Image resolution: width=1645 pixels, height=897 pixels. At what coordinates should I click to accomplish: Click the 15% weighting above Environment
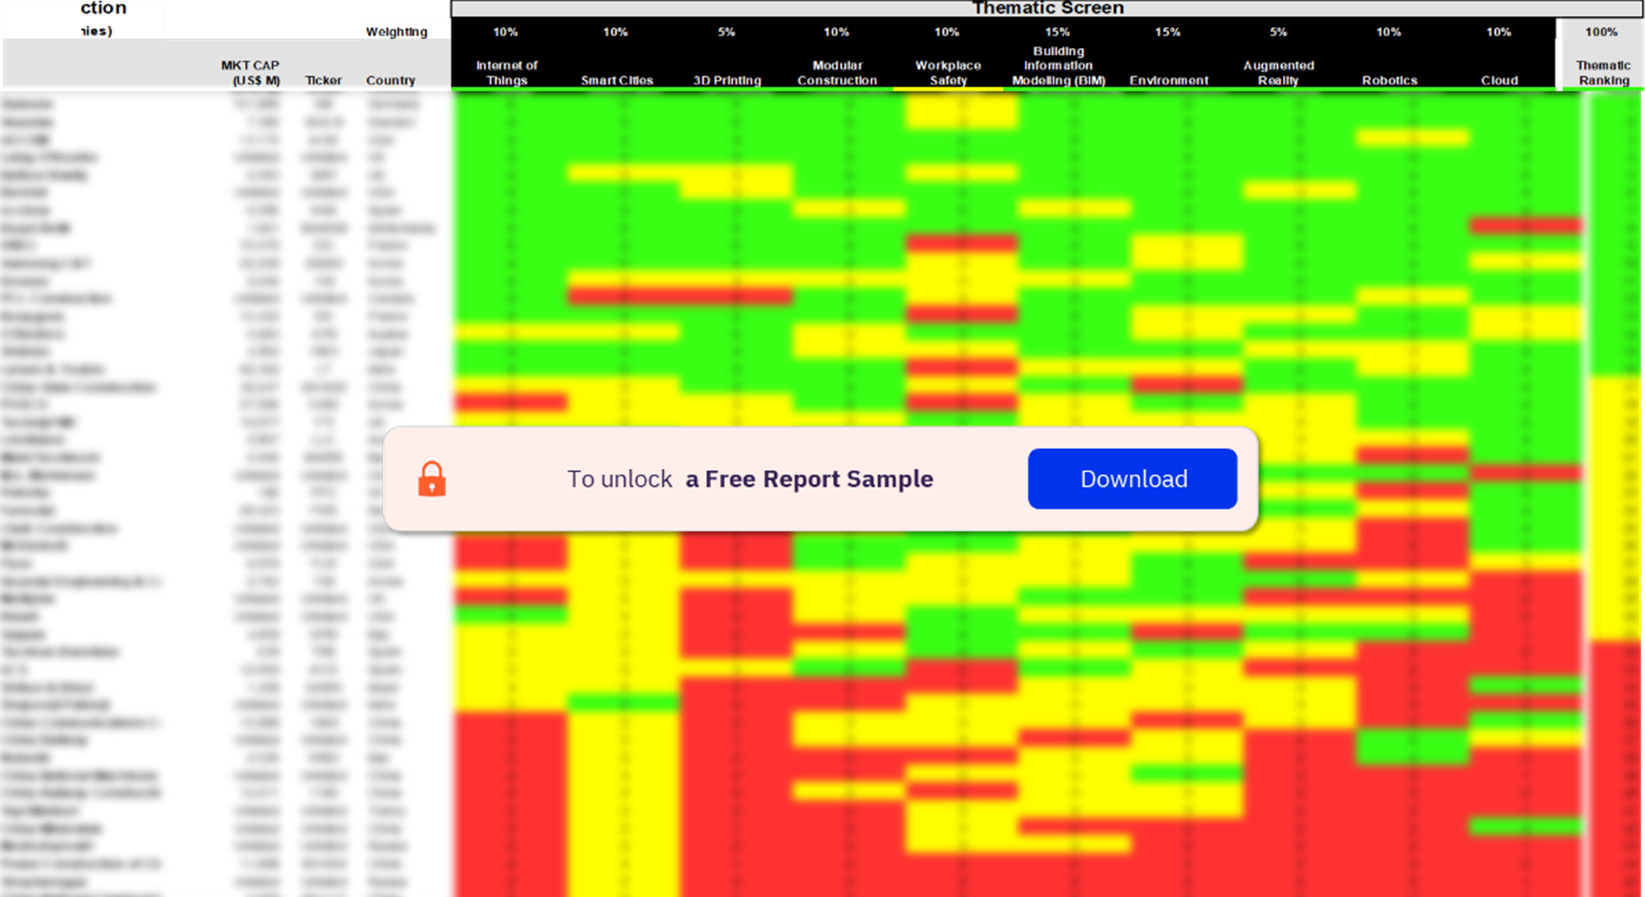click(1167, 32)
